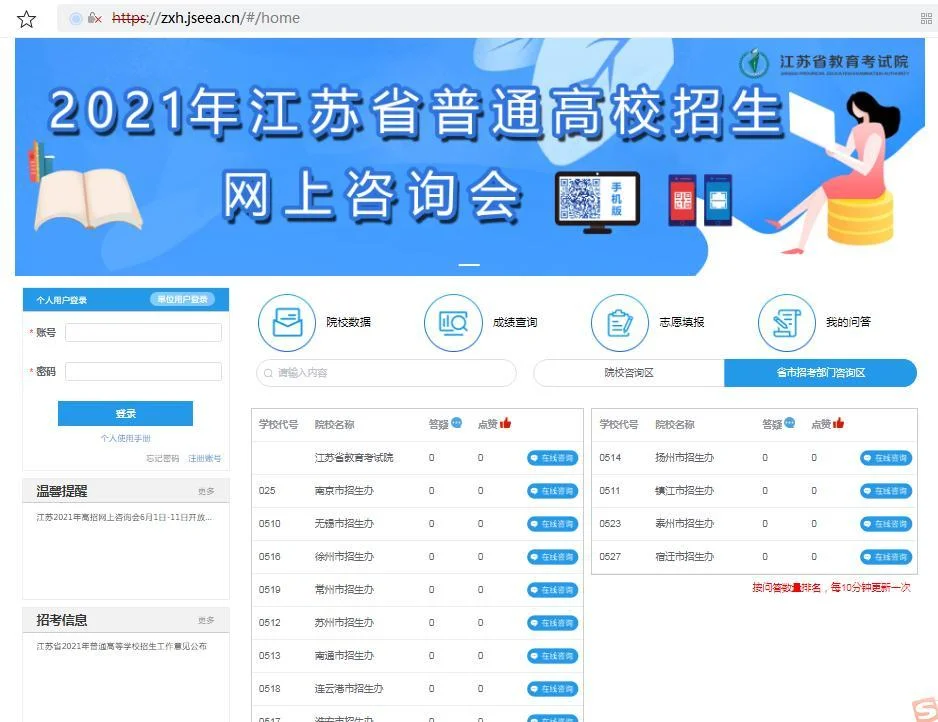Click 在线咨询 for 镇江市招生办
938x722 pixels.
point(886,491)
